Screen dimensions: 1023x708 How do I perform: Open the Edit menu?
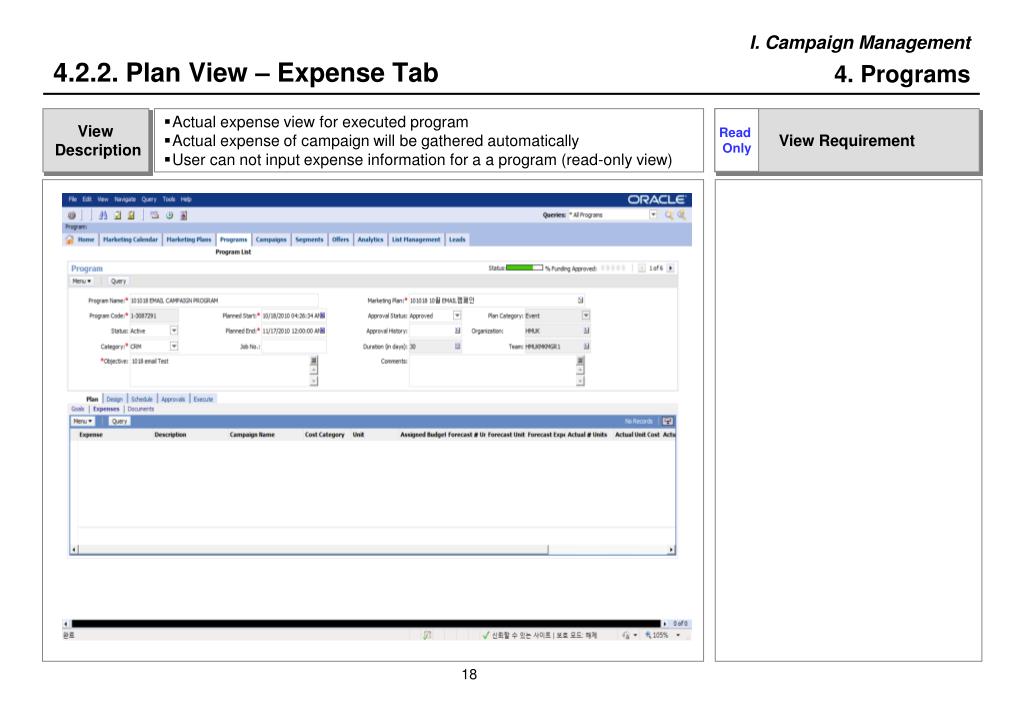[87, 200]
